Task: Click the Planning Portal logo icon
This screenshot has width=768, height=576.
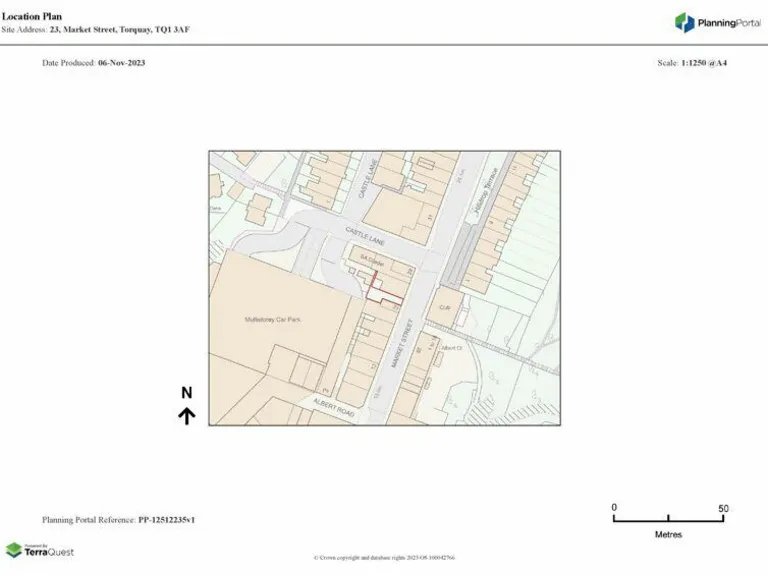Action: [x=684, y=22]
